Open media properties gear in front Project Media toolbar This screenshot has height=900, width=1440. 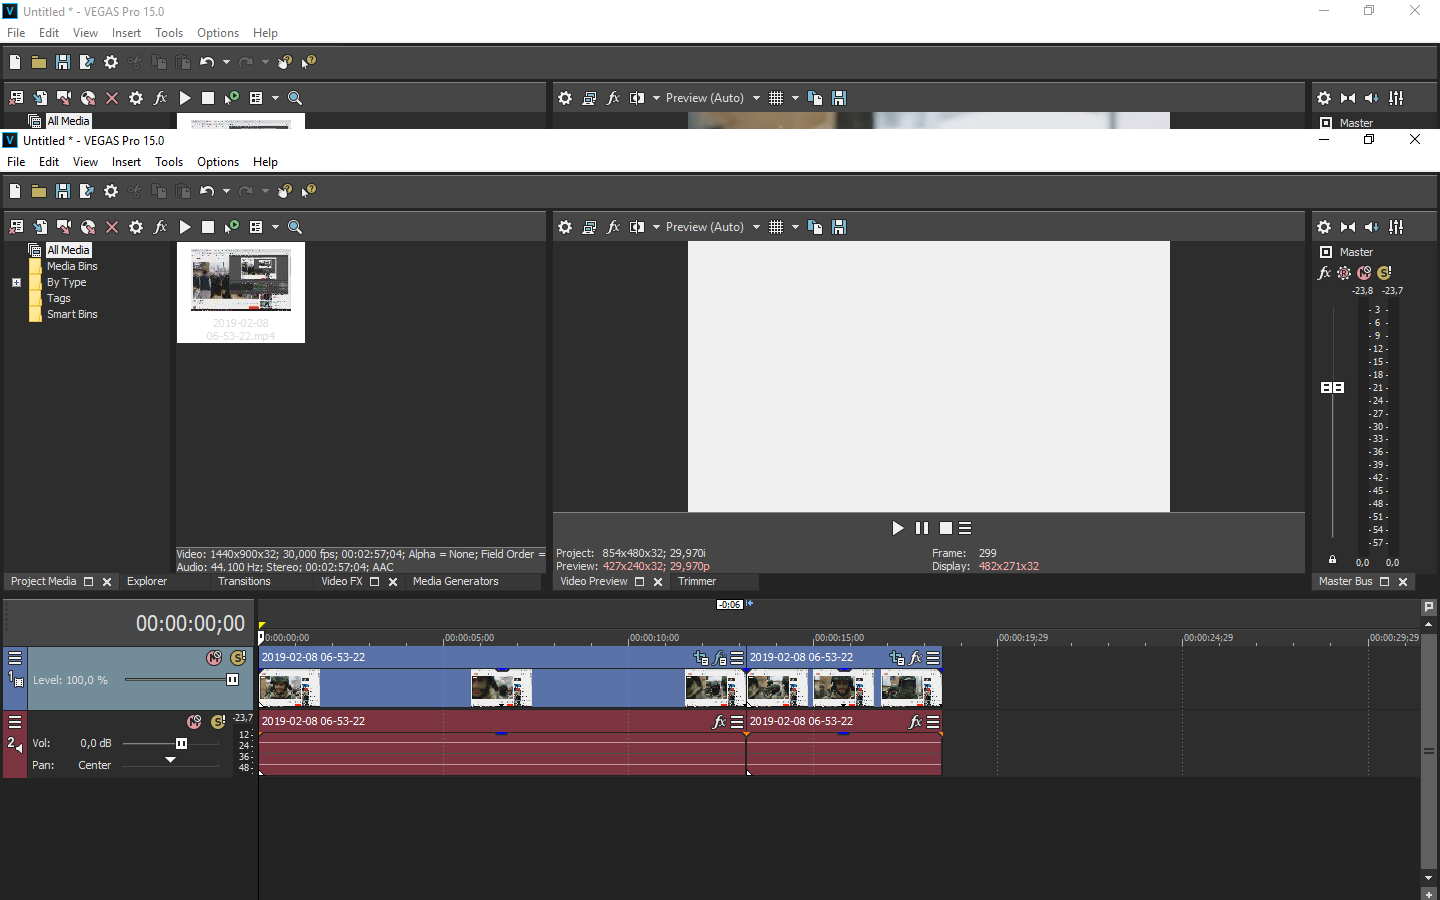[136, 227]
